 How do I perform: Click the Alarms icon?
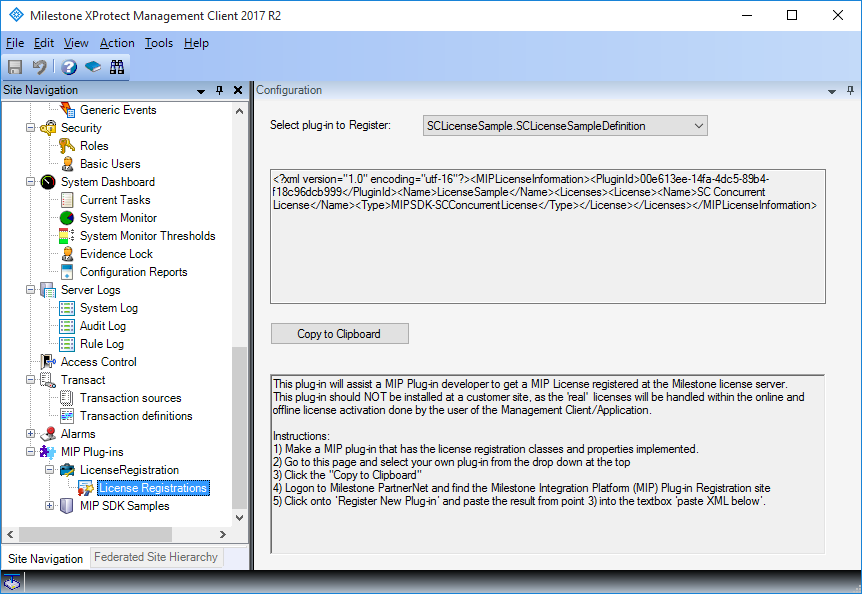pos(48,434)
